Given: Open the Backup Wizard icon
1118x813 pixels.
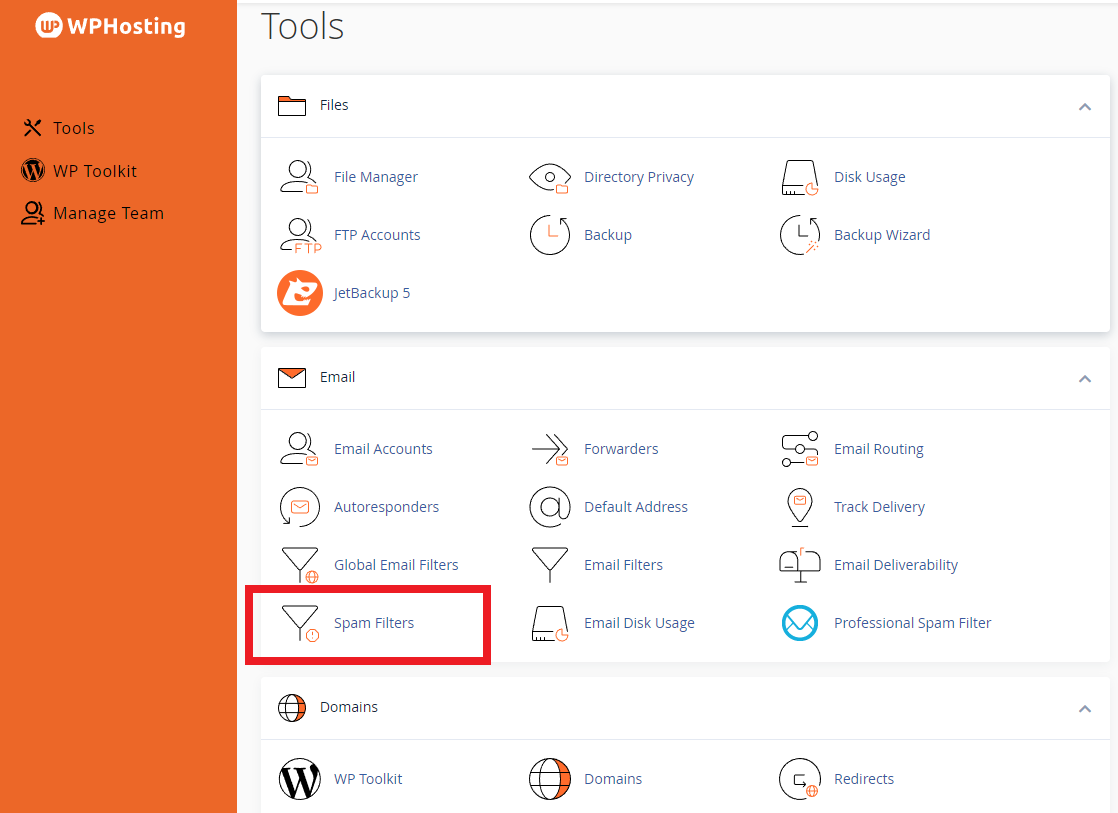Looking at the screenshot, I should click(799, 235).
